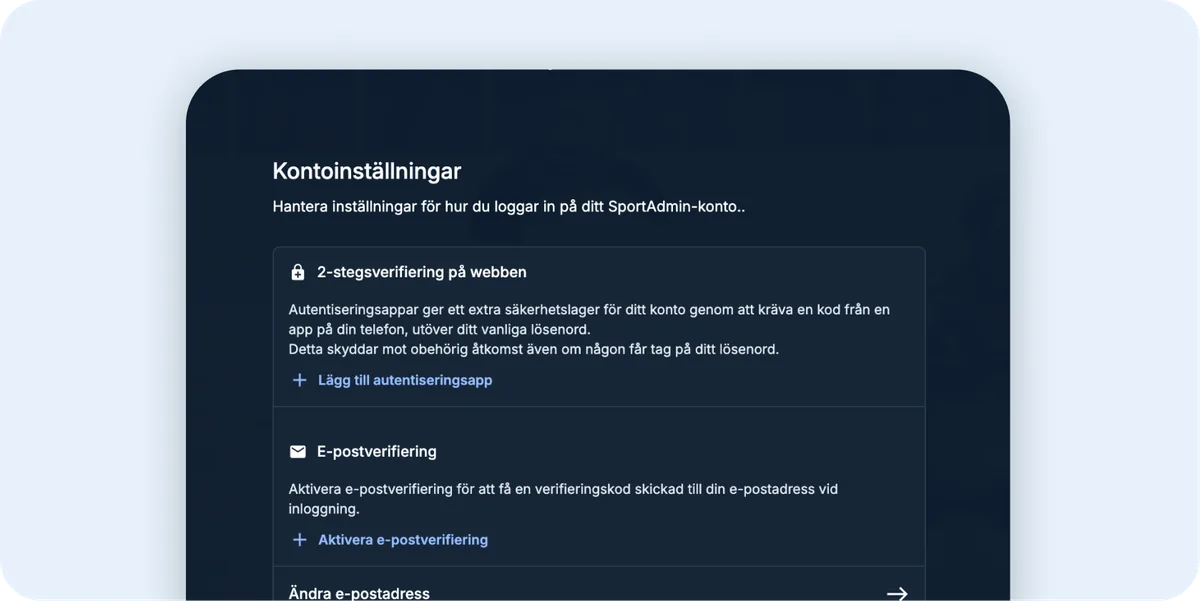This screenshot has width=1200, height=601.
Task: Click the paragraph starting Aktivera e-postverifiering för att få
Action: pyautogui.click(x=563, y=499)
